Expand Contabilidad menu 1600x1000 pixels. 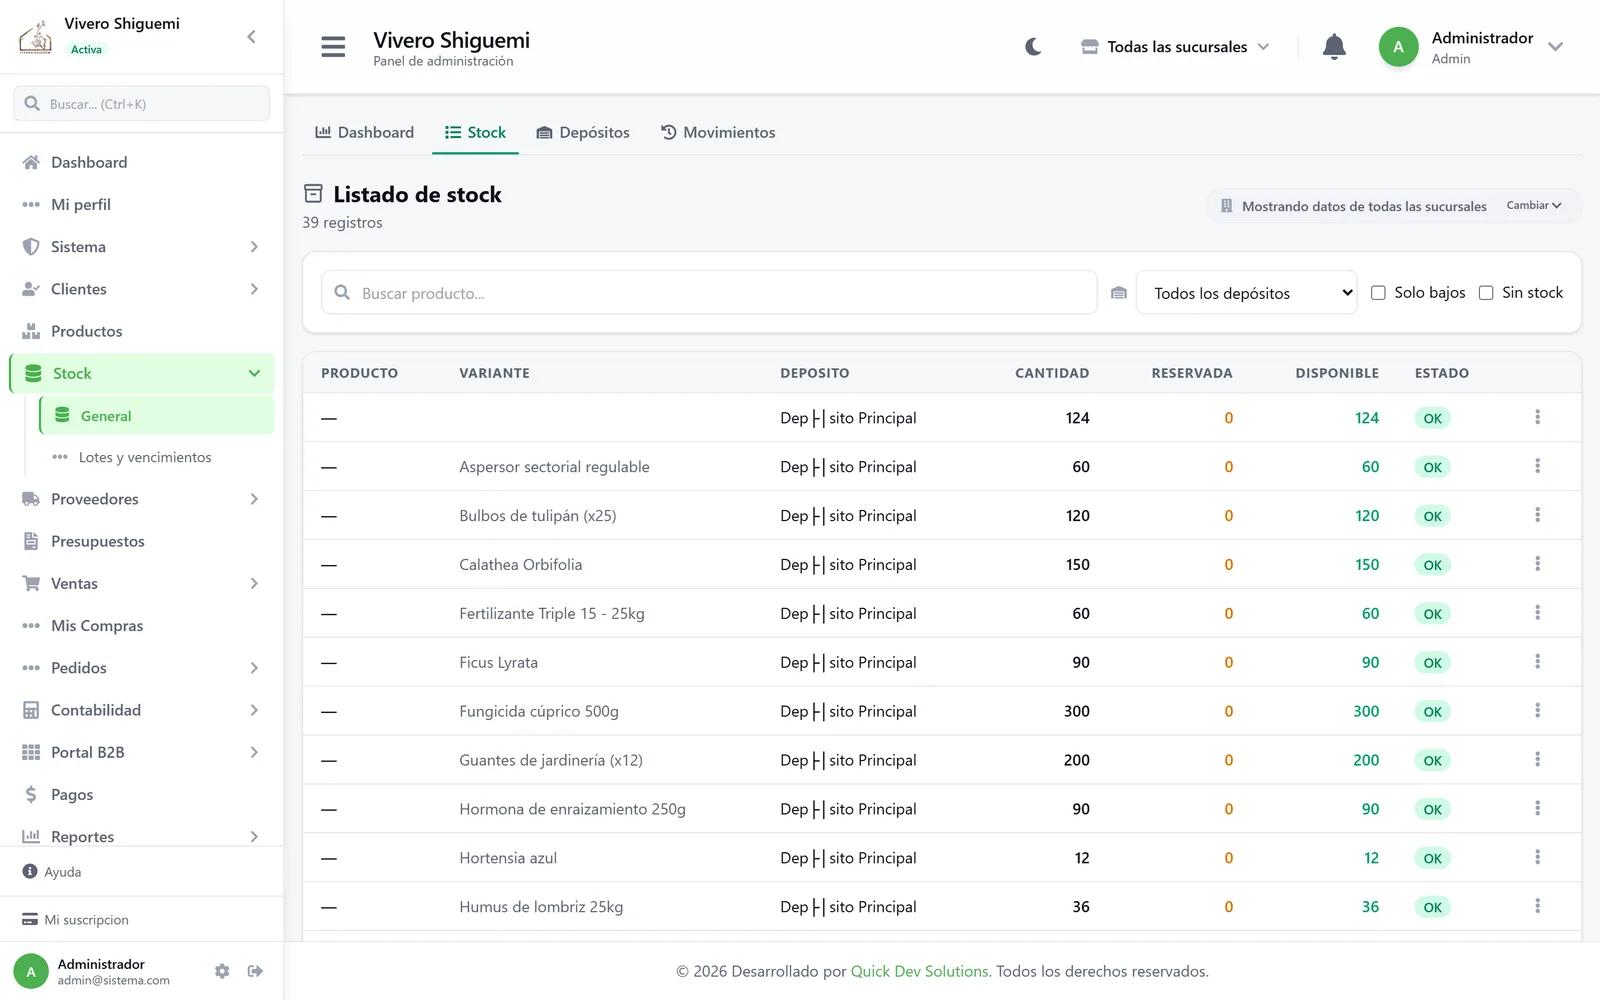(142, 710)
